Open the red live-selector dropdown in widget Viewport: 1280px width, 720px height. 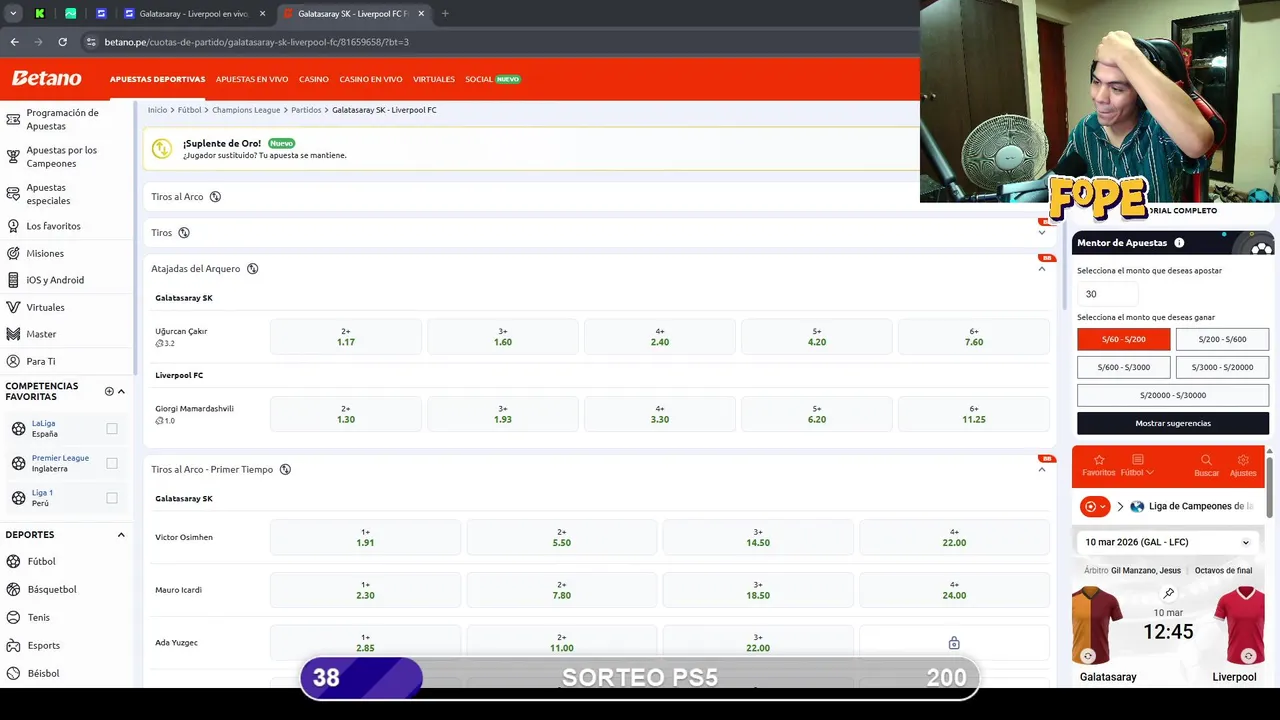[x=1095, y=506]
